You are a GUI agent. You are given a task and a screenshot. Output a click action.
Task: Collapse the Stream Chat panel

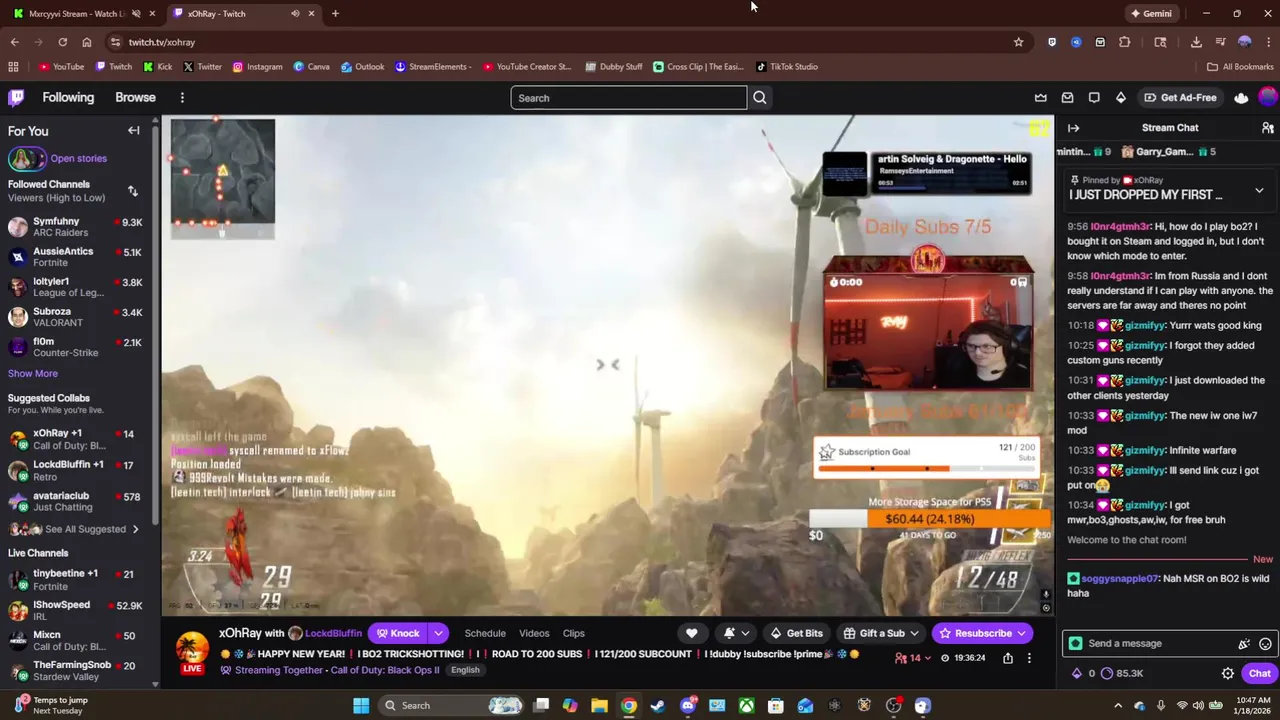(x=1073, y=128)
